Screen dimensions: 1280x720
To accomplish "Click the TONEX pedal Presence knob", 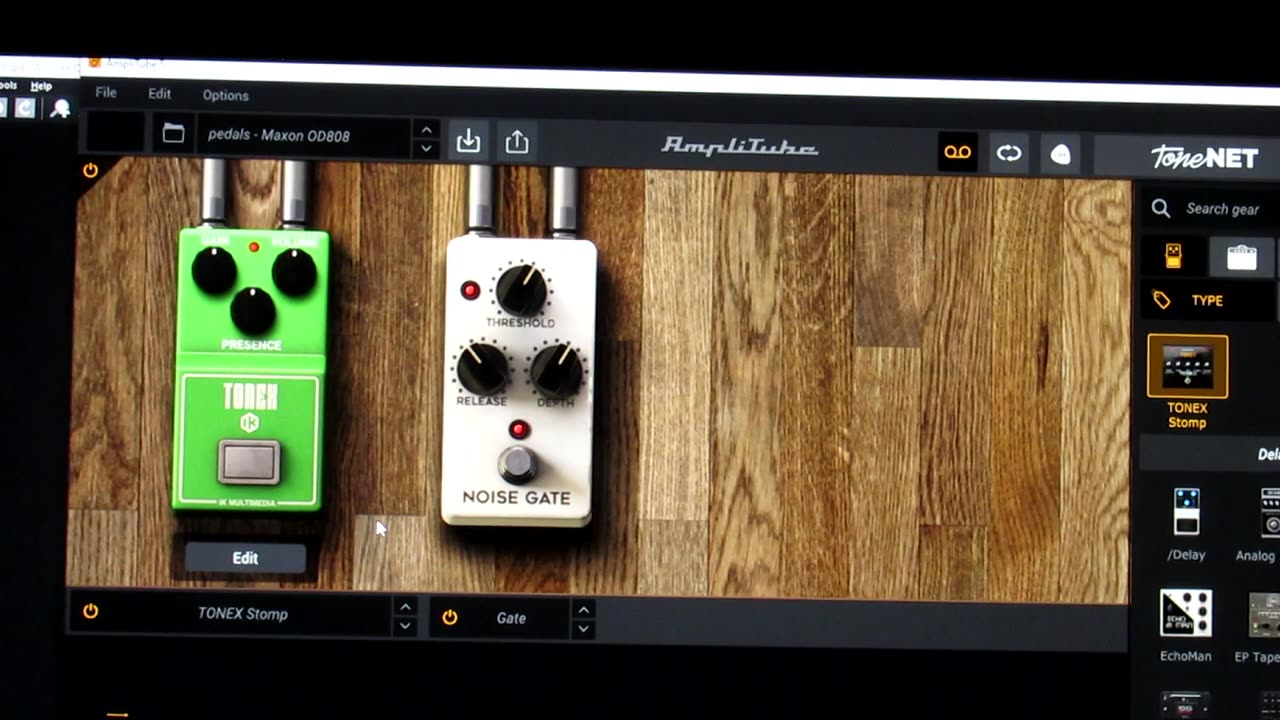I will pyautogui.click(x=252, y=311).
